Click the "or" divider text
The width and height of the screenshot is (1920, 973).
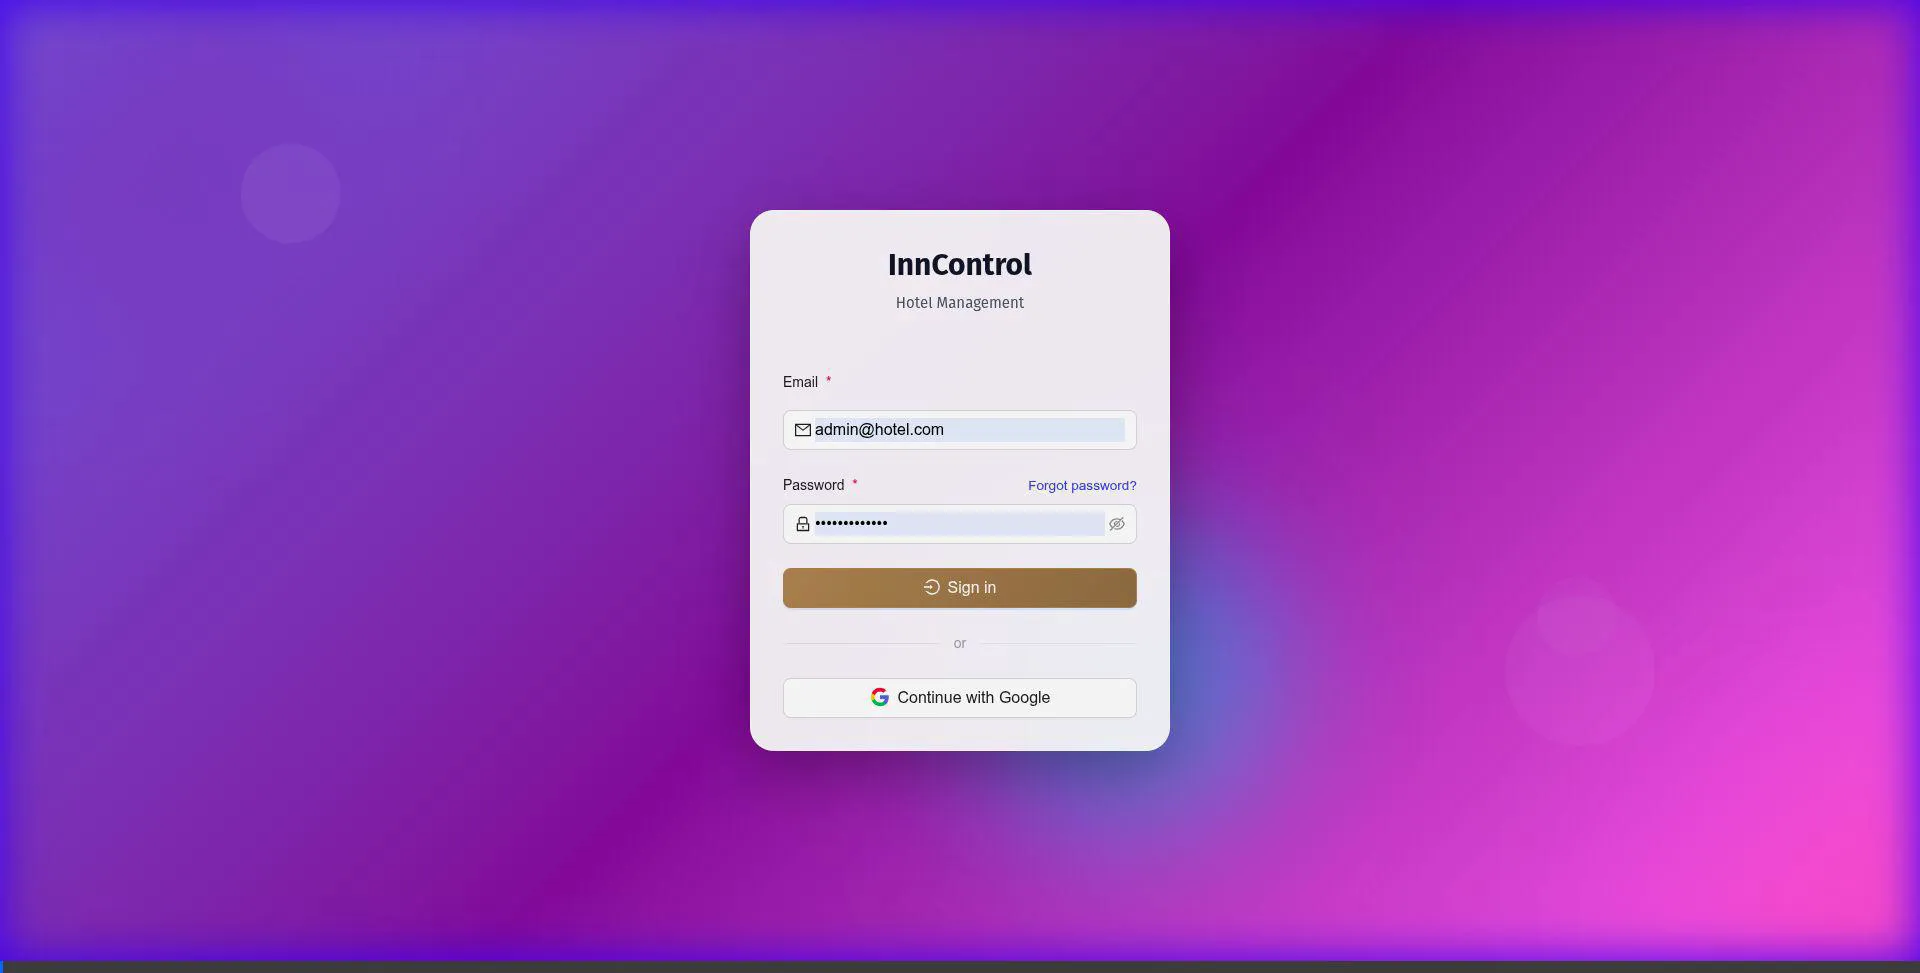[x=959, y=643]
